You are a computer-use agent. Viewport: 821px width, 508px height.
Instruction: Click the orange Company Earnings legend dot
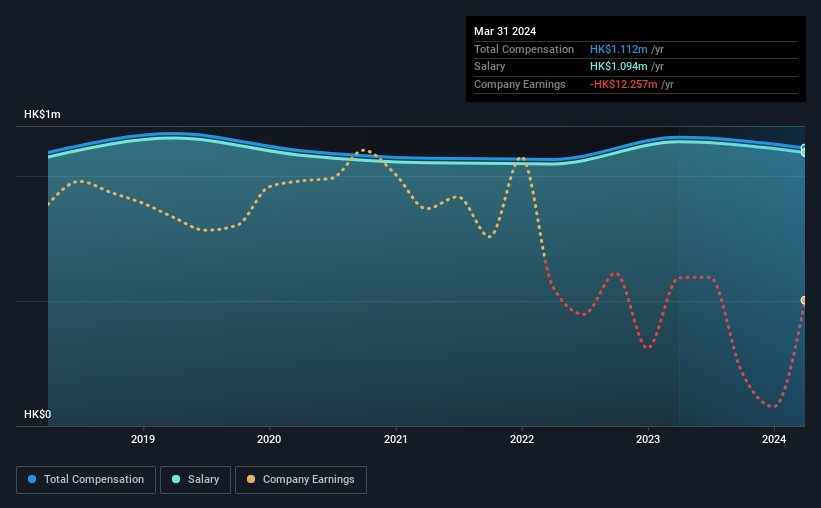coord(251,479)
